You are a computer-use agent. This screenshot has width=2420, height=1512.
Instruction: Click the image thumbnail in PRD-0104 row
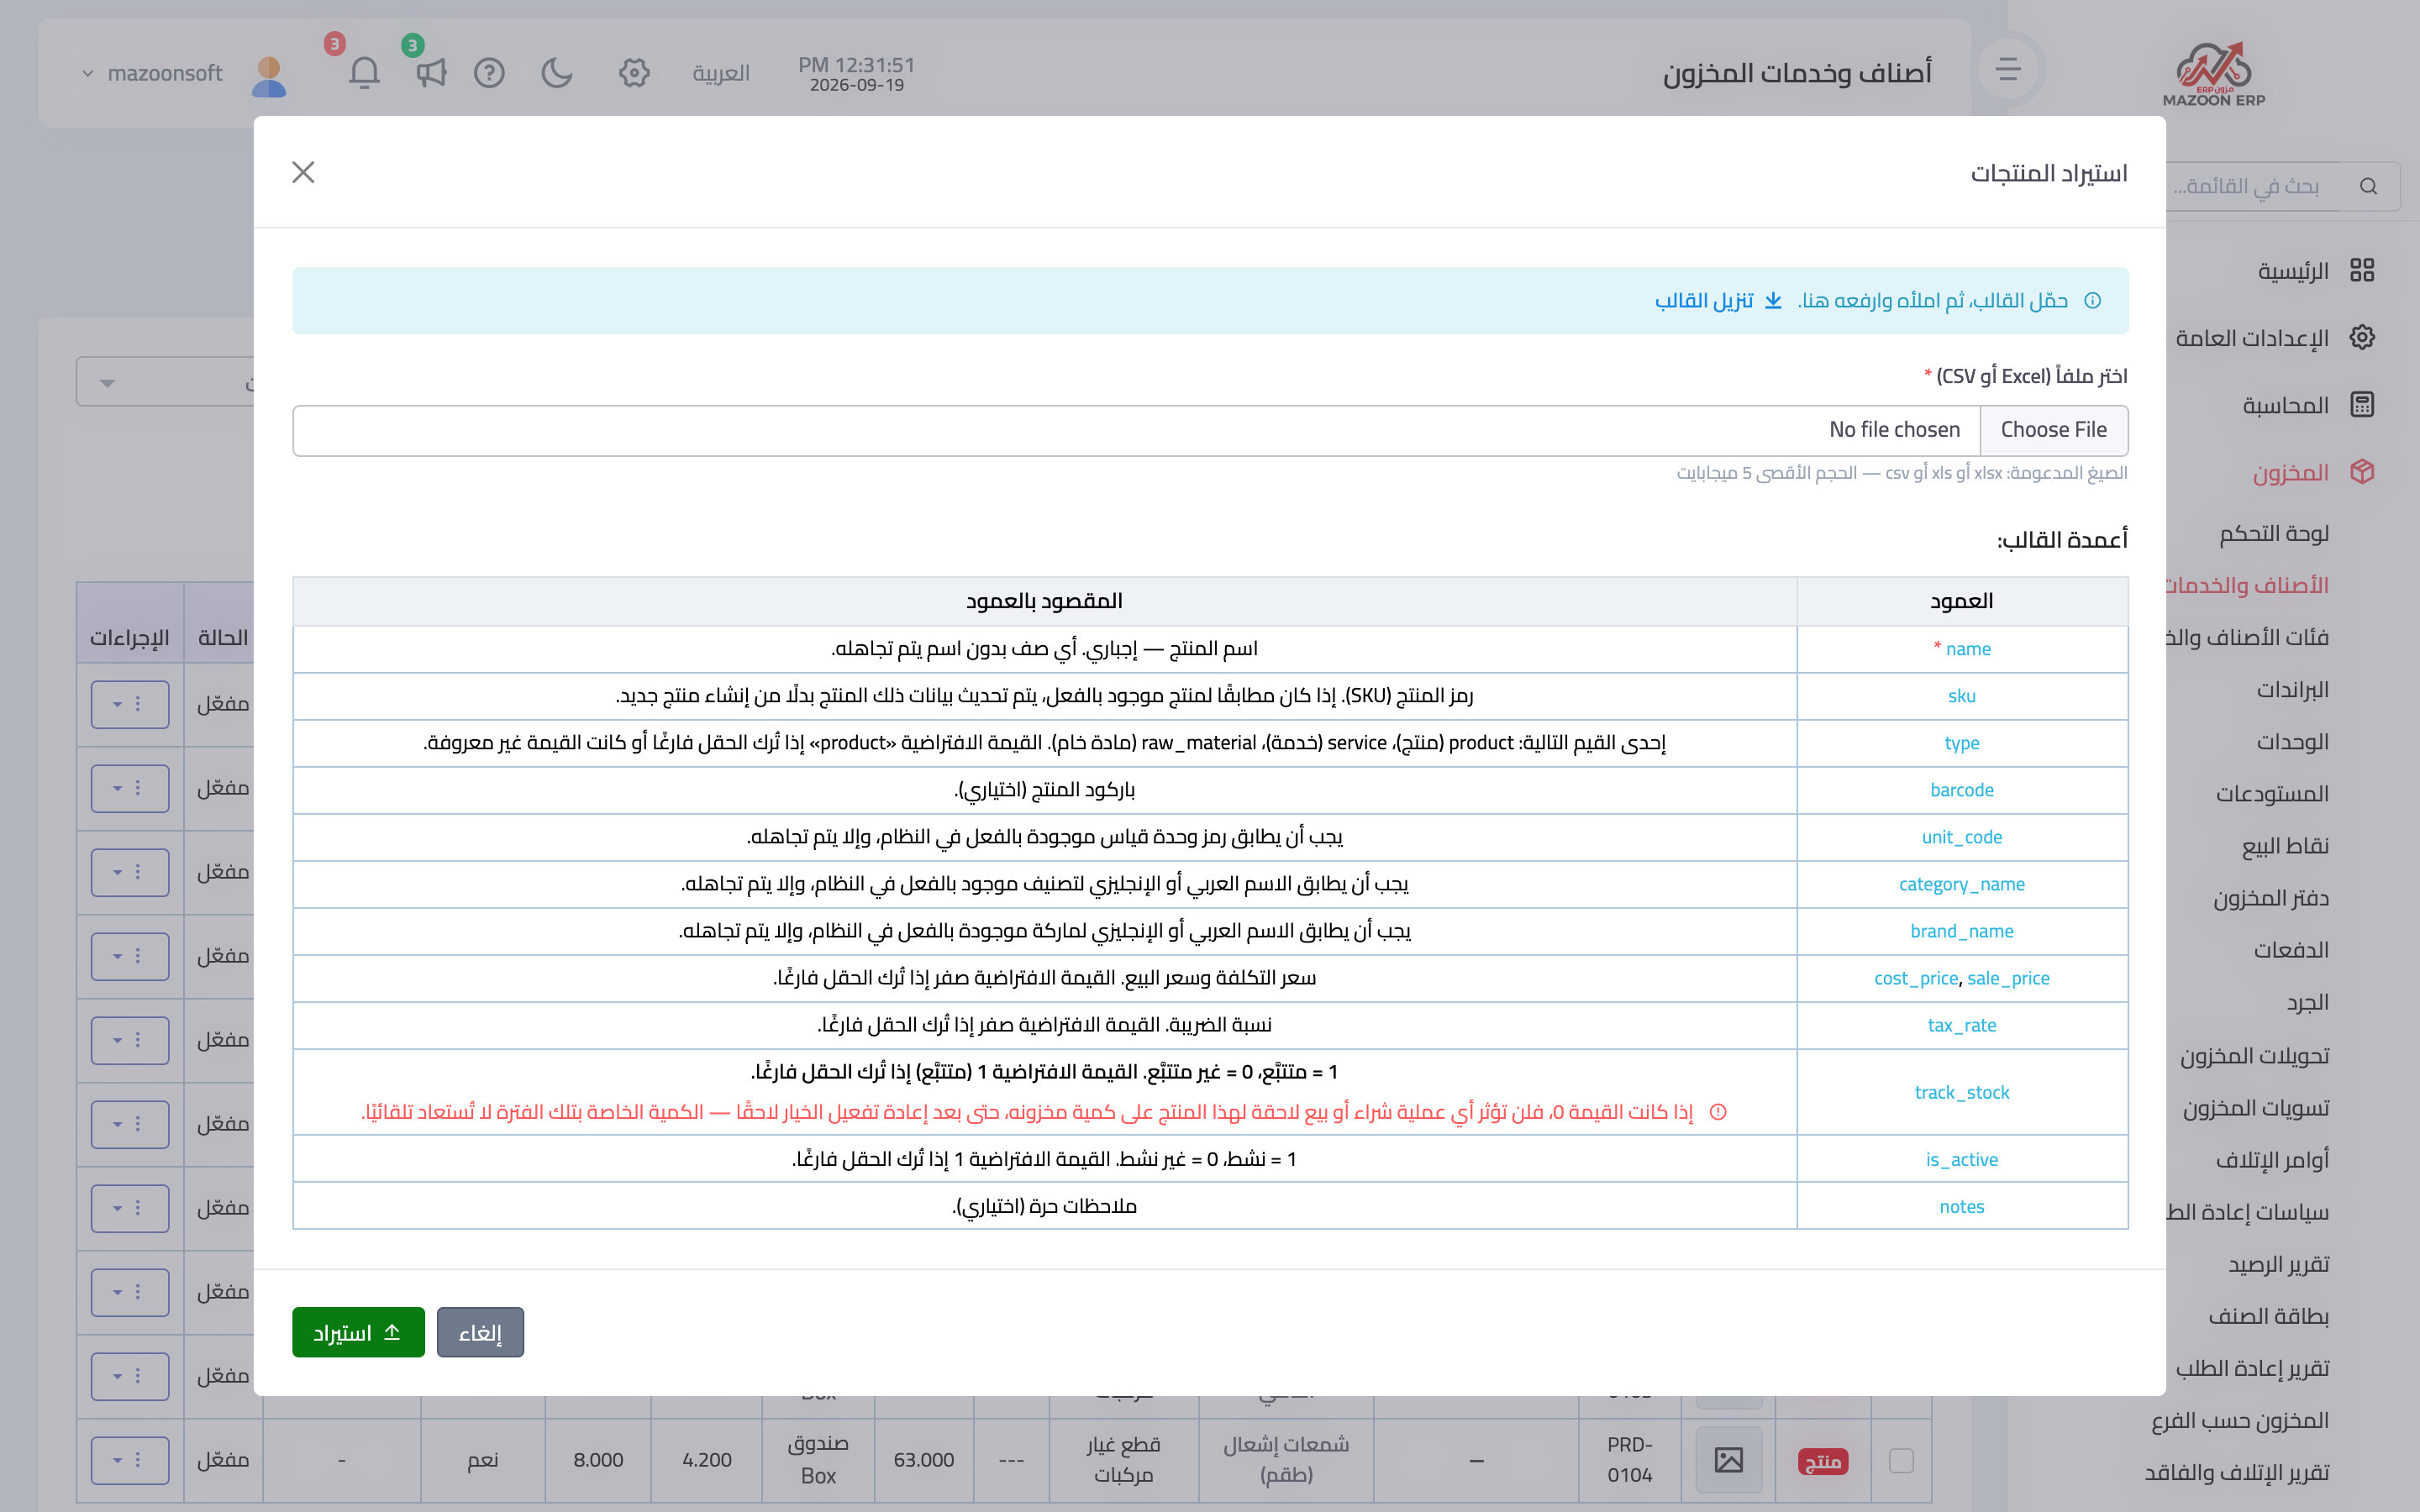click(1729, 1460)
